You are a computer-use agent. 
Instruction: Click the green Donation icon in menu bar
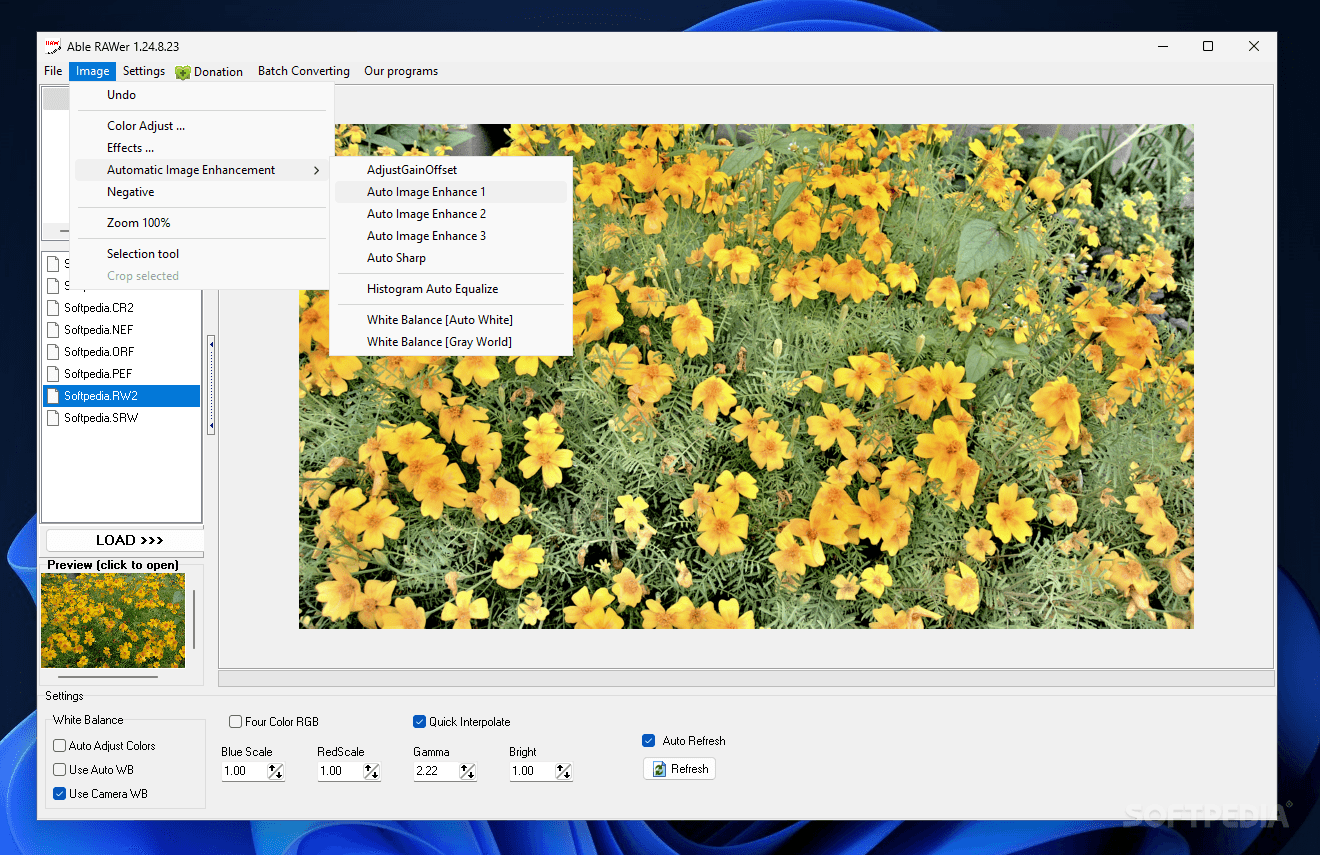coord(183,72)
